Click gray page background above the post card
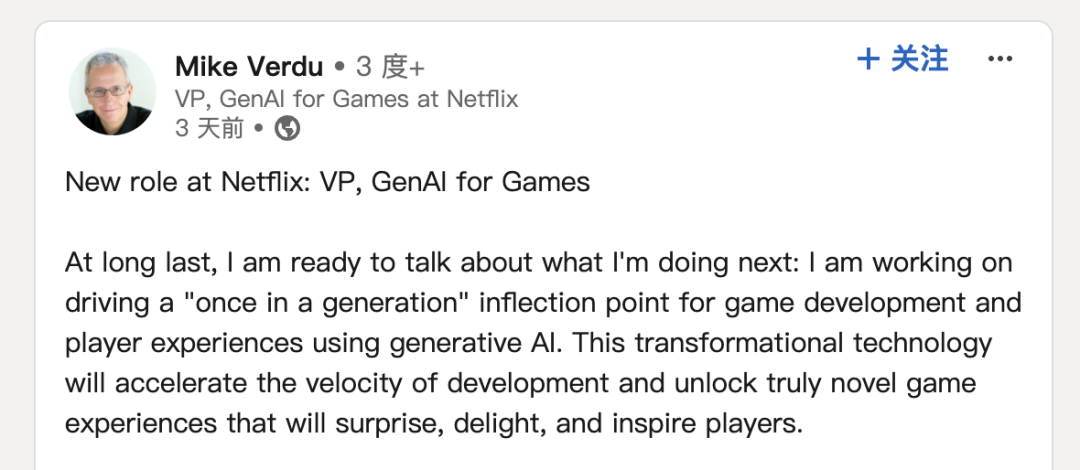Image resolution: width=1080 pixels, height=470 pixels. coord(540,9)
